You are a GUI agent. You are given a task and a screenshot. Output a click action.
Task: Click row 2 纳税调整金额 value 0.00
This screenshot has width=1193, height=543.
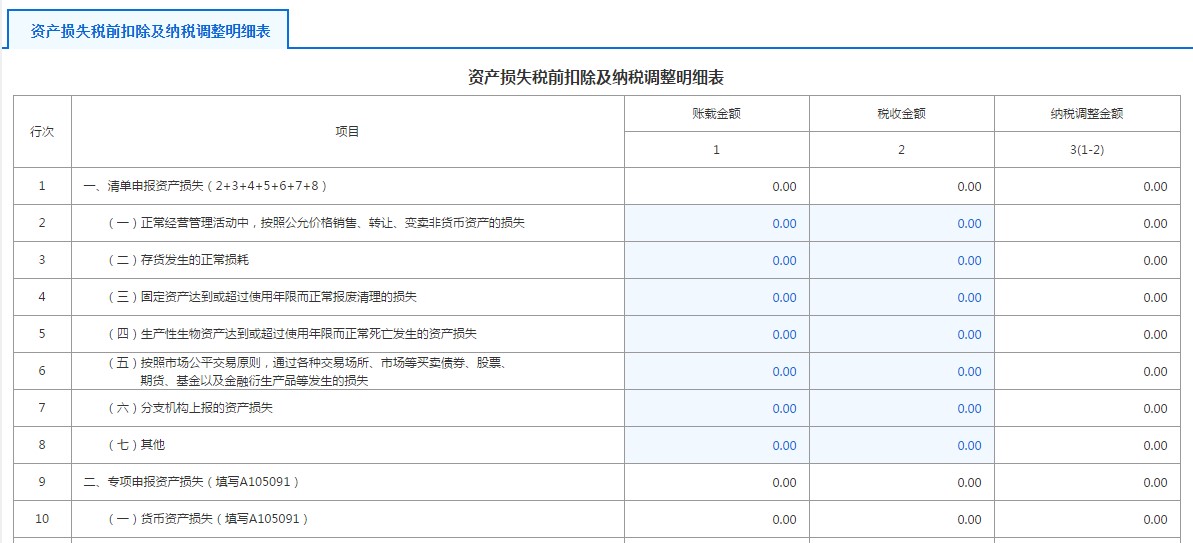coord(1154,224)
